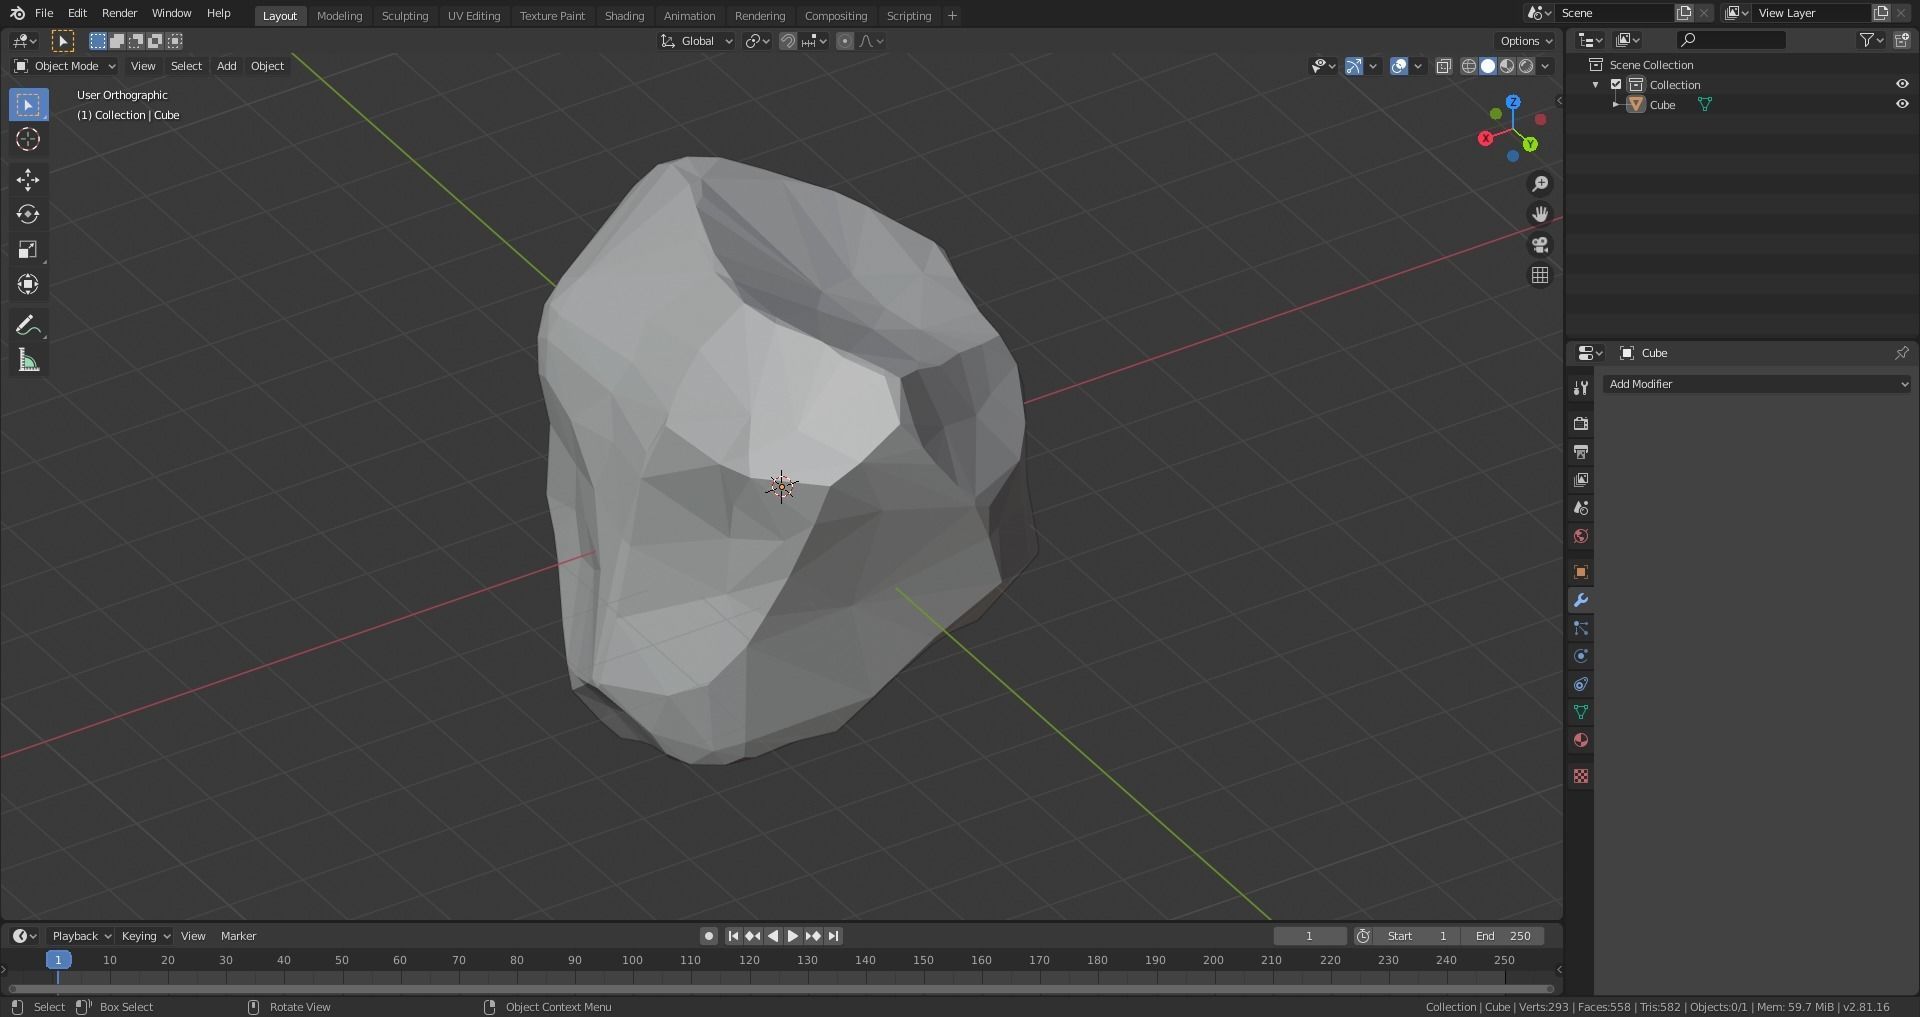Open viewport Add menu

tap(227, 66)
